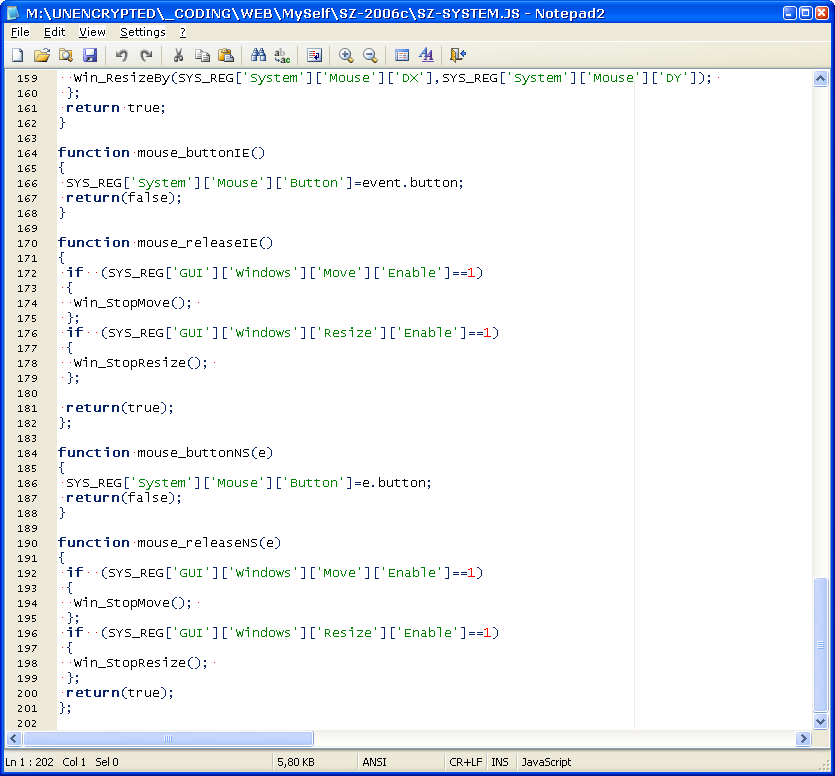Click 'mouse_buttonNS(e)' function name
The height and width of the screenshot is (776, 835).
click(x=204, y=453)
